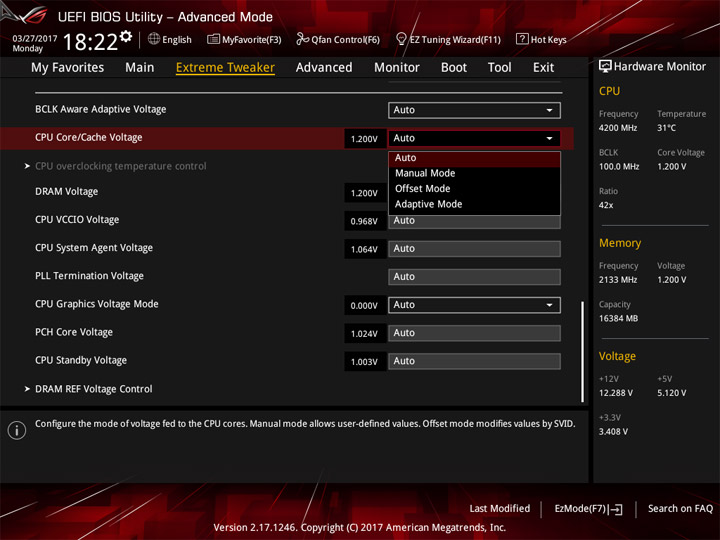Click the EzMode exit arrow icon
Viewport: 720px width, 540px height.
coord(616,509)
